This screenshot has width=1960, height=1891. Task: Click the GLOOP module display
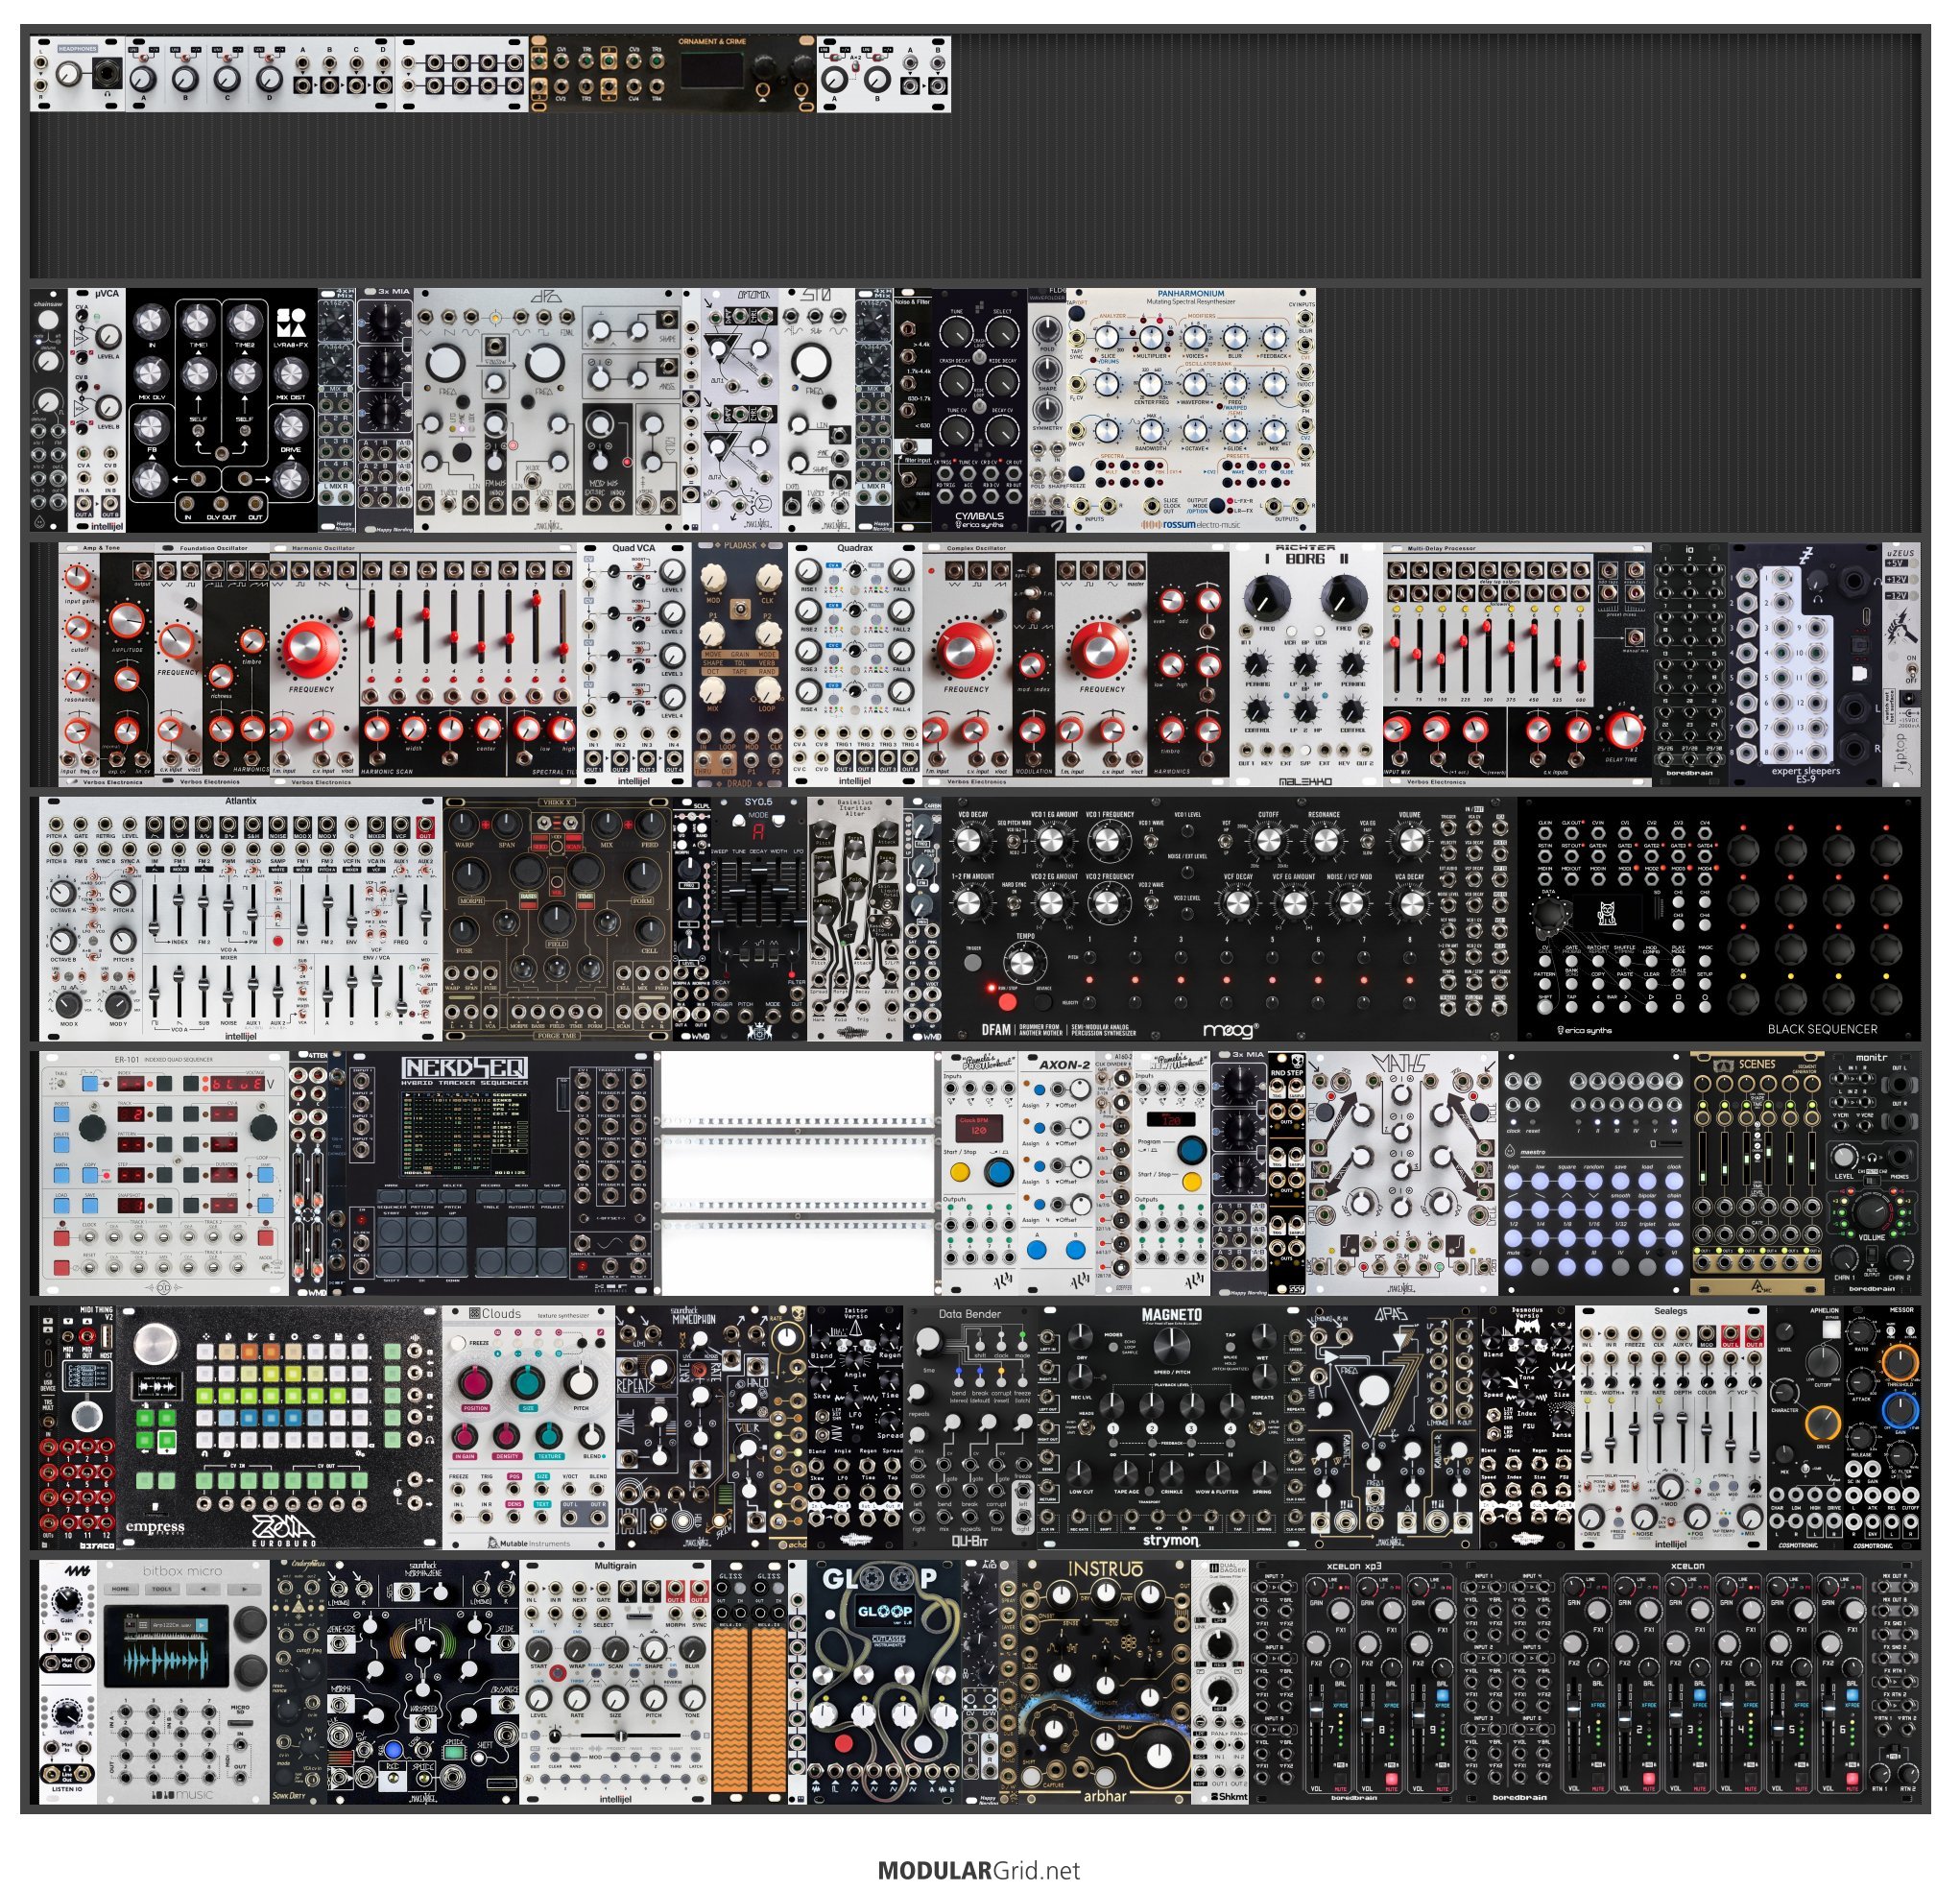click(x=885, y=1612)
